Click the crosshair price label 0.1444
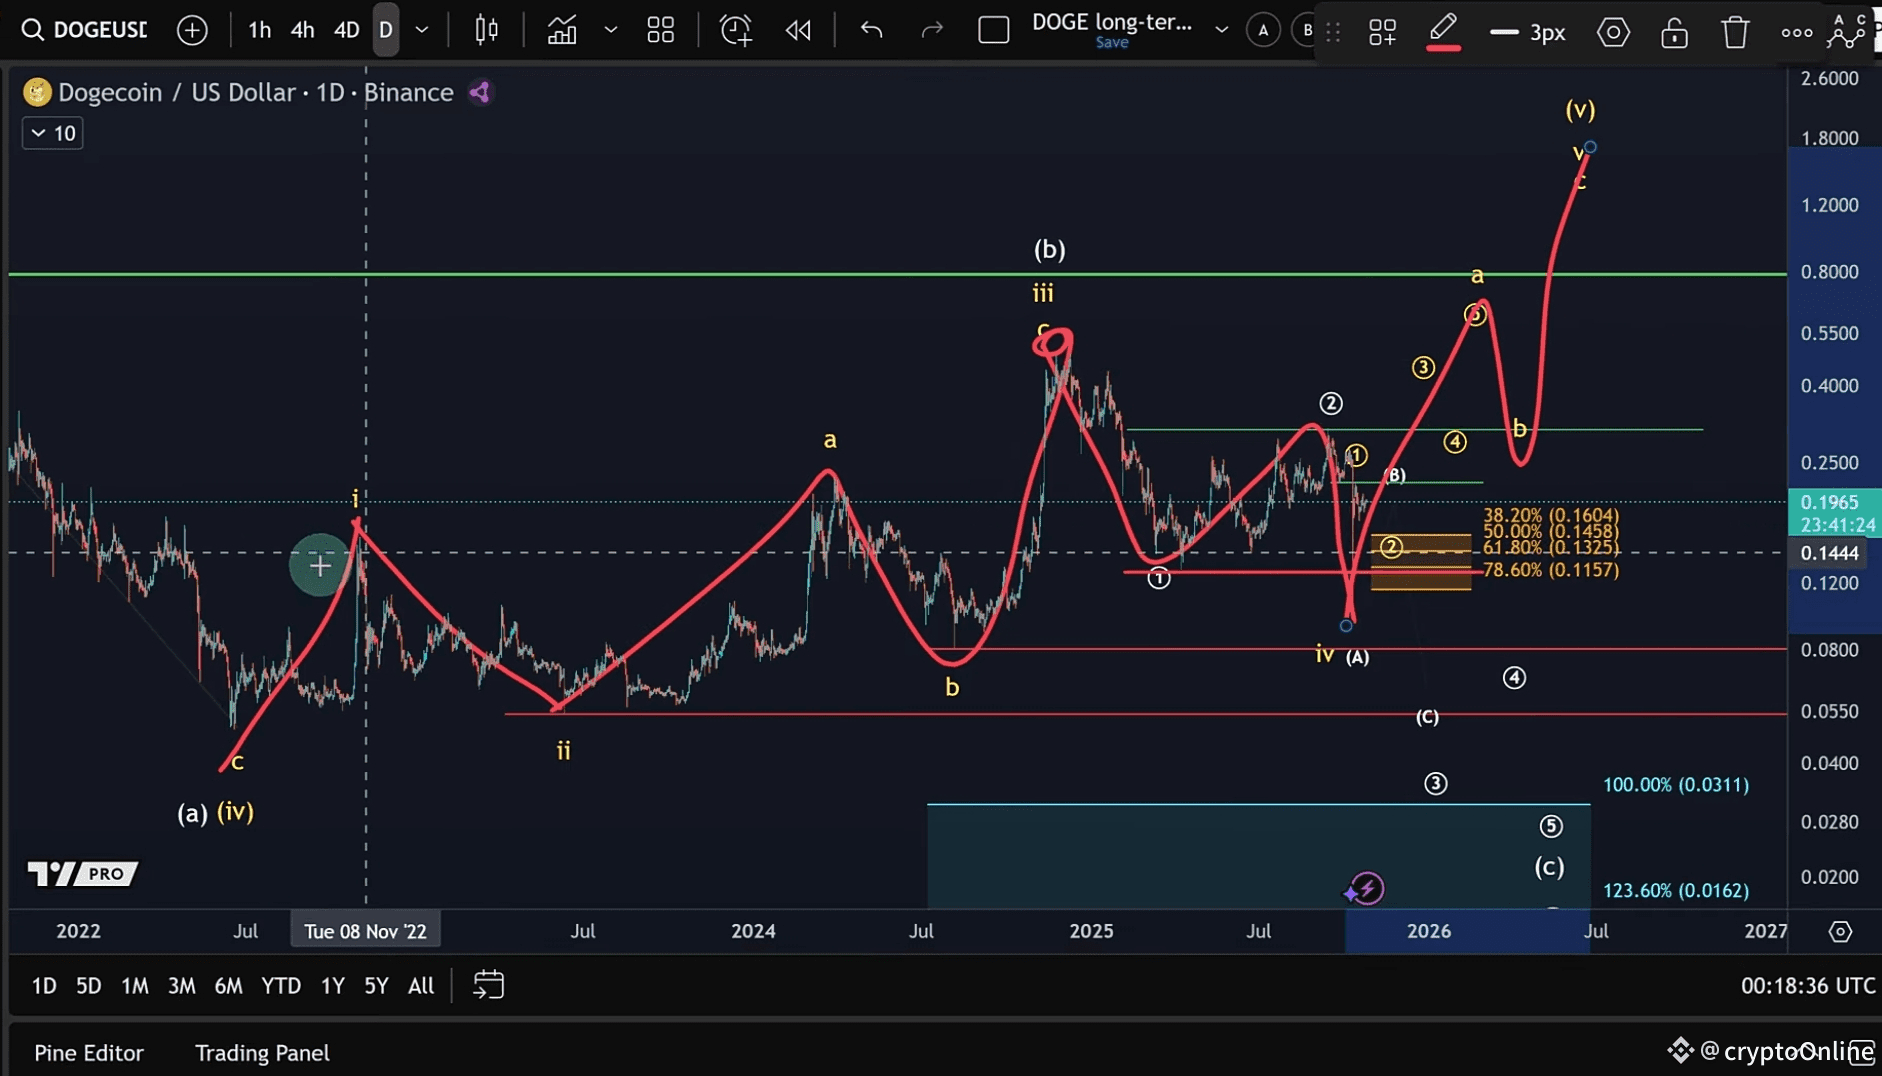 (x=1829, y=553)
